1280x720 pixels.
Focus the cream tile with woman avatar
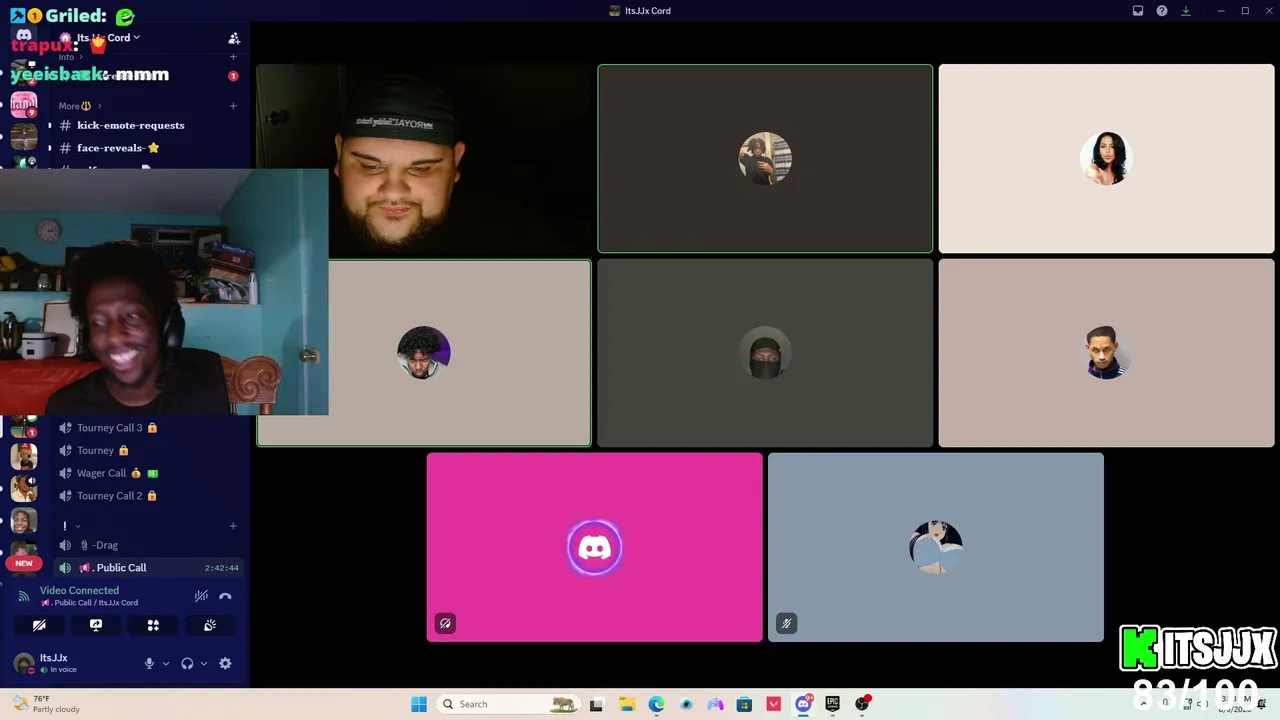point(1106,159)
